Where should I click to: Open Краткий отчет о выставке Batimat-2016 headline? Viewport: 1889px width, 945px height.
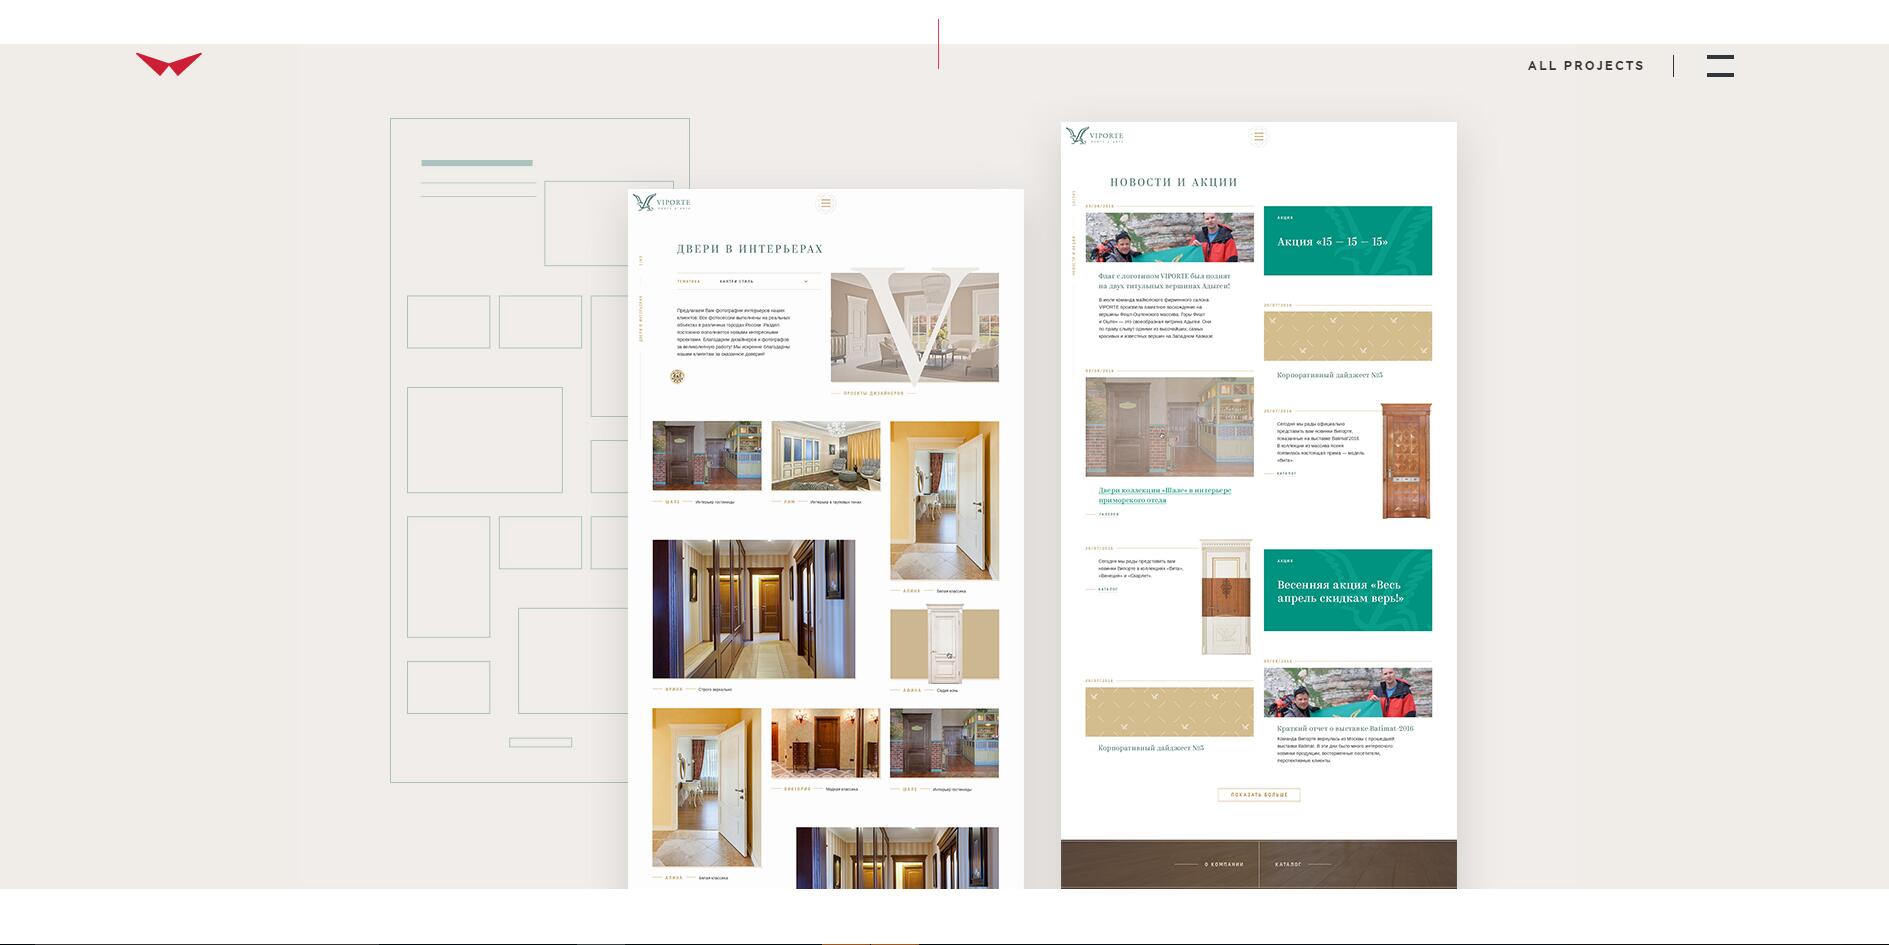coord(1345,729)
